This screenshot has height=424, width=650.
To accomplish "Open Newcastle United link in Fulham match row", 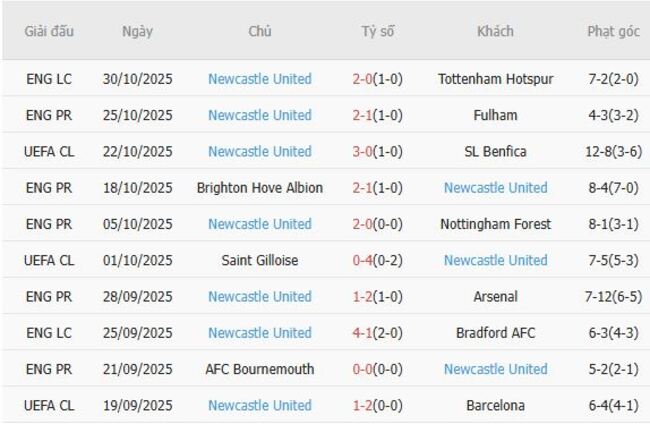I will pyautogui.click(x=260, y=115).
